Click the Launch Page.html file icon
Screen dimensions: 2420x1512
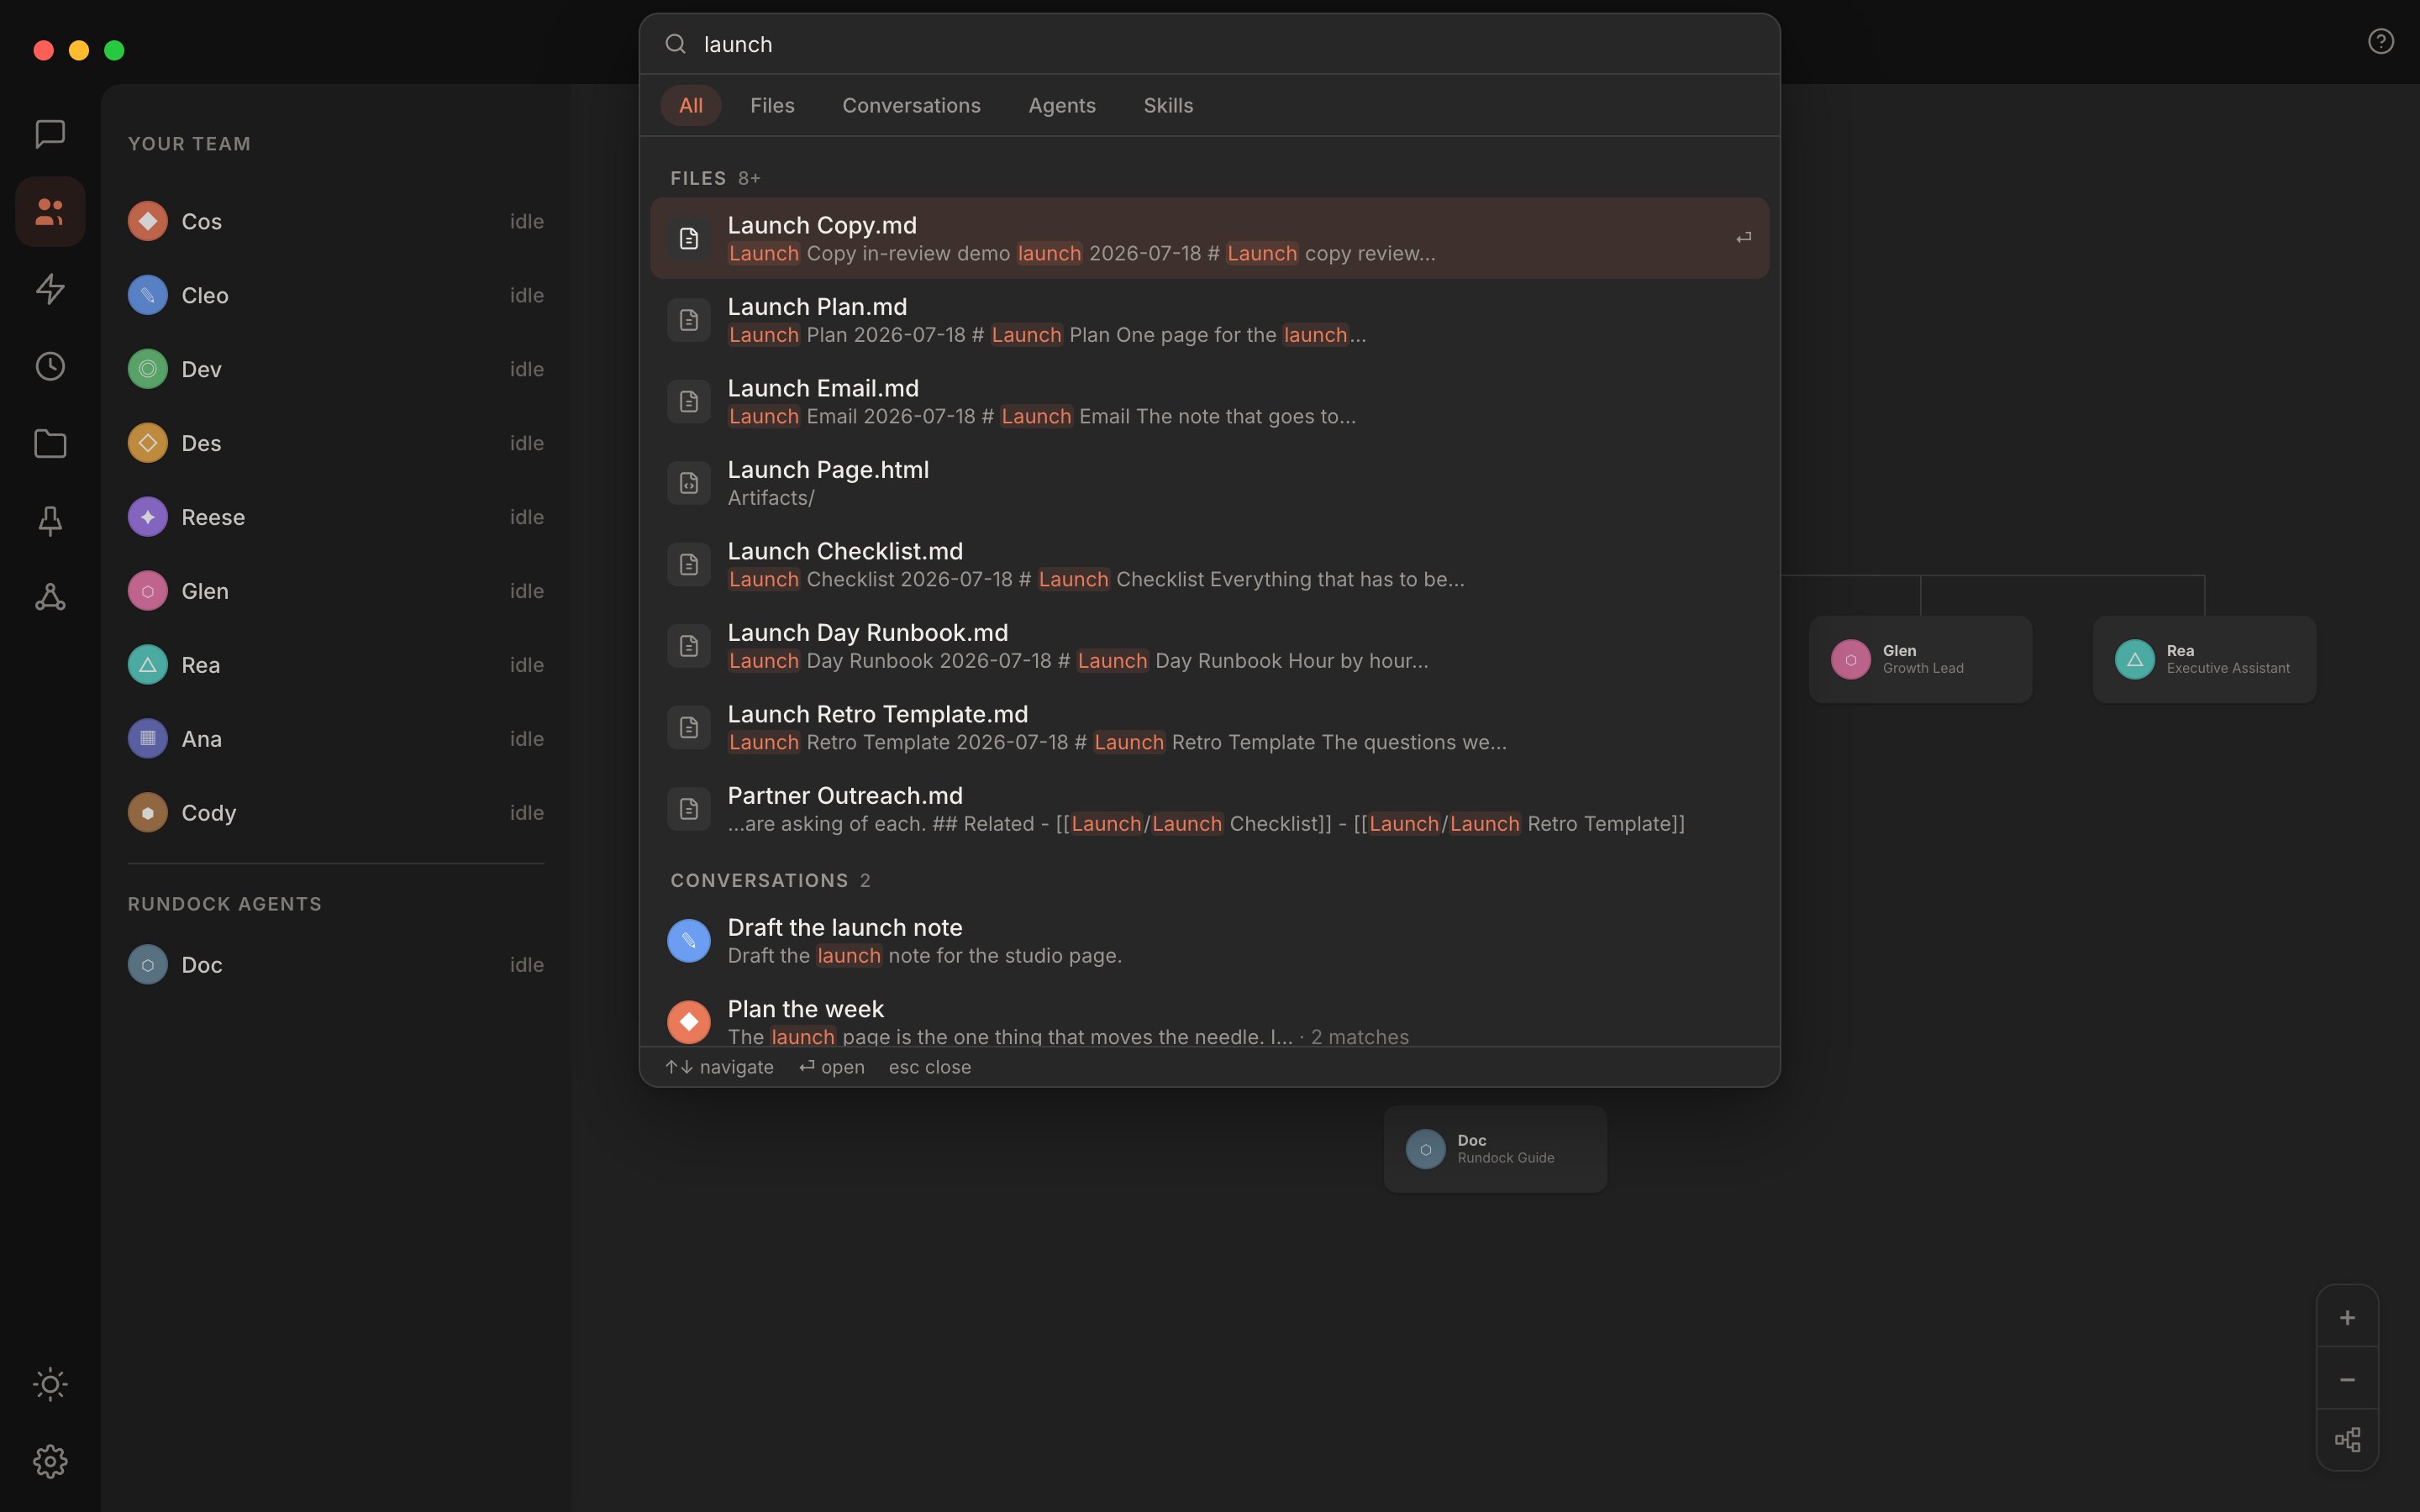click(x=689, y=483)
